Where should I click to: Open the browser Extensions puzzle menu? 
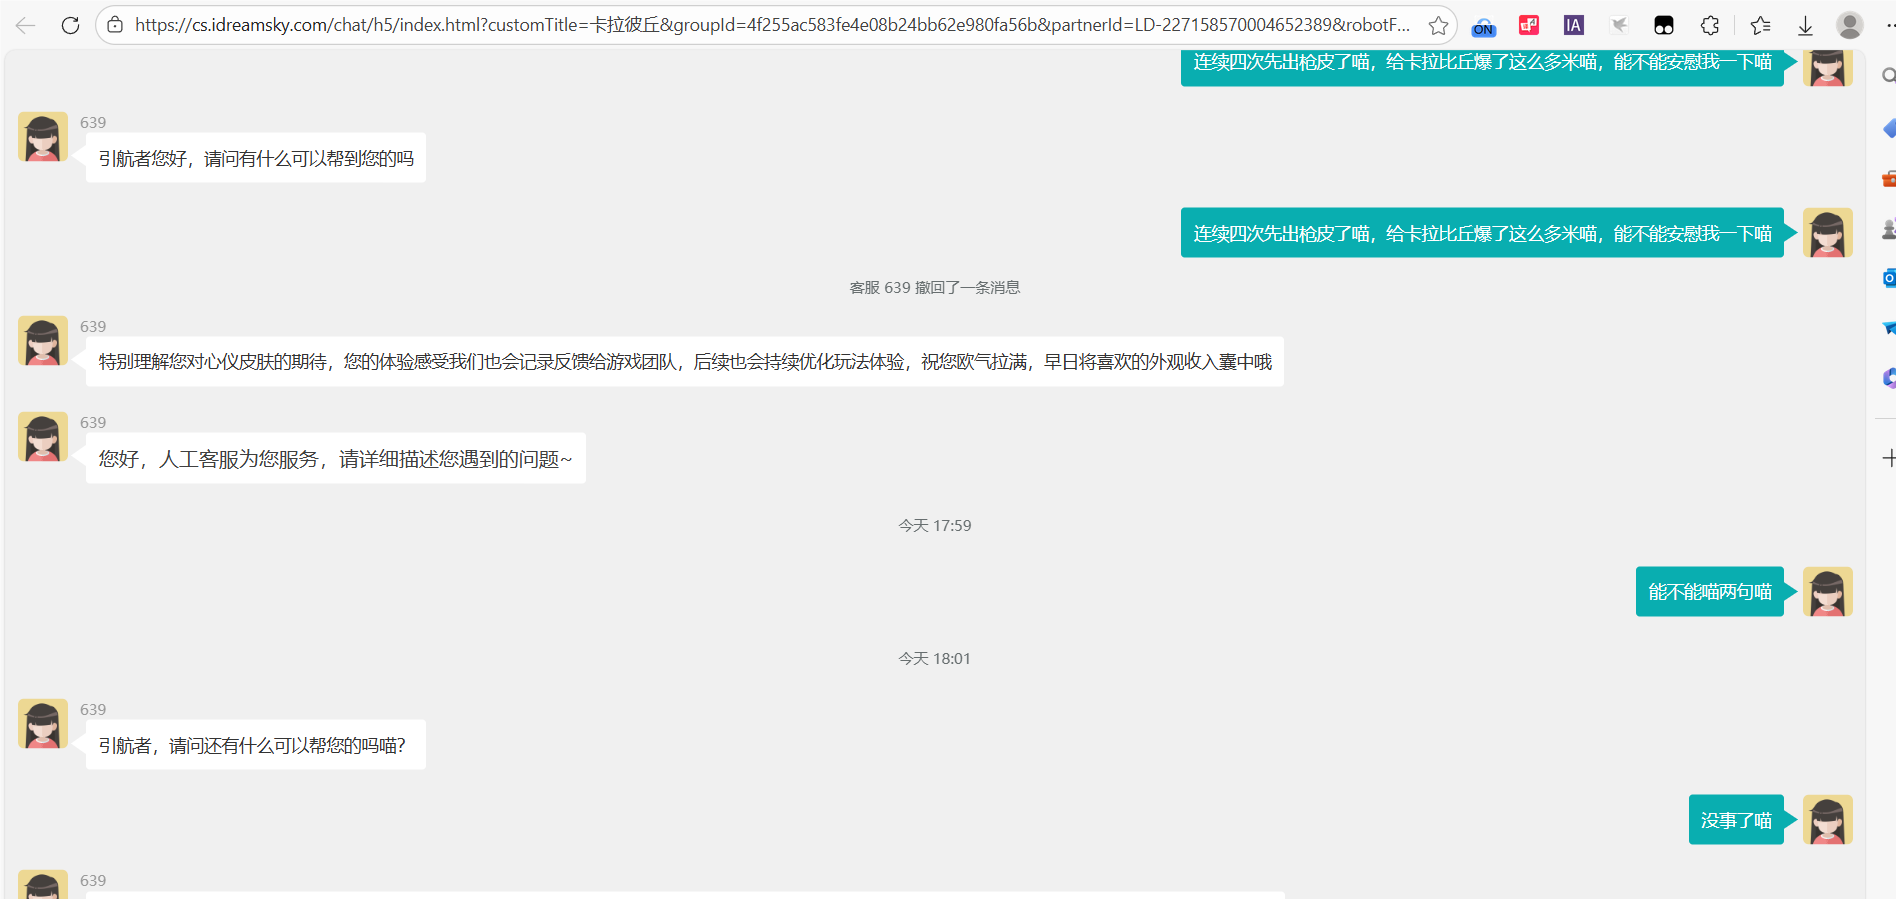pyautogui.click(x=1710, y=25)
